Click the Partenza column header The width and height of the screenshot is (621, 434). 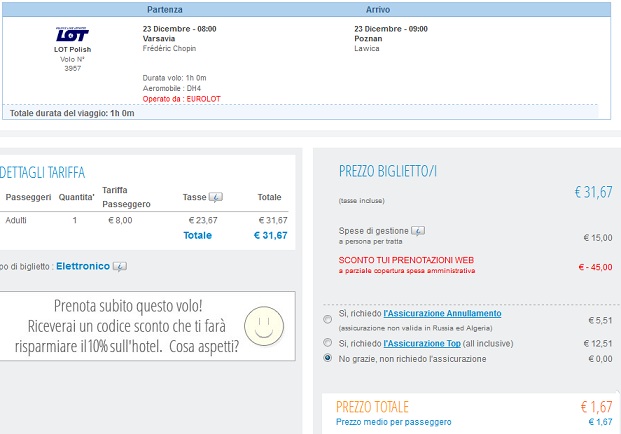click(165, 10)
